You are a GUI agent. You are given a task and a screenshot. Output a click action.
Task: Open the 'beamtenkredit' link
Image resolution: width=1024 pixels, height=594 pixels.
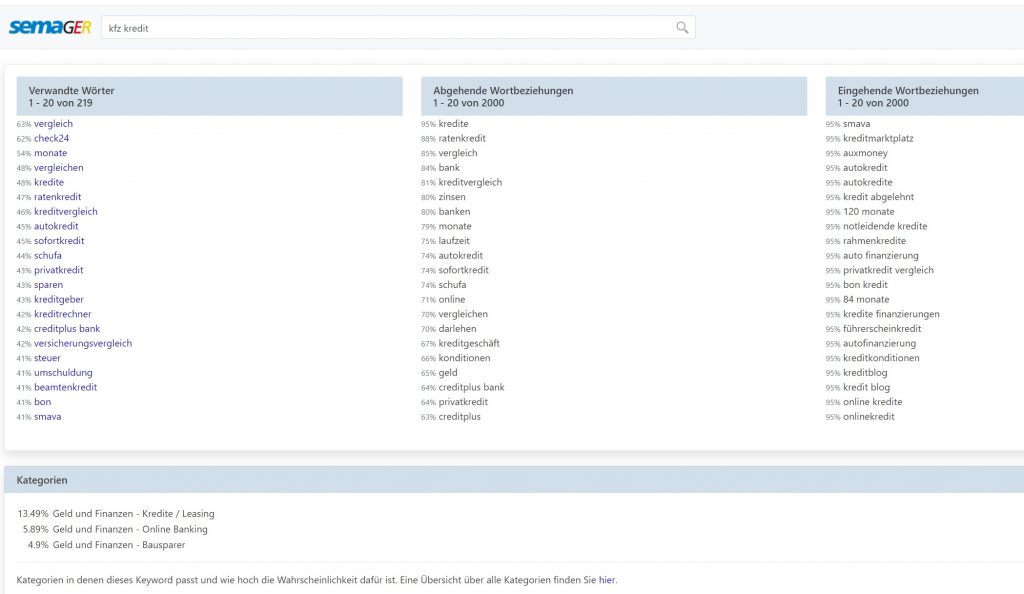[x=65, y=387]
